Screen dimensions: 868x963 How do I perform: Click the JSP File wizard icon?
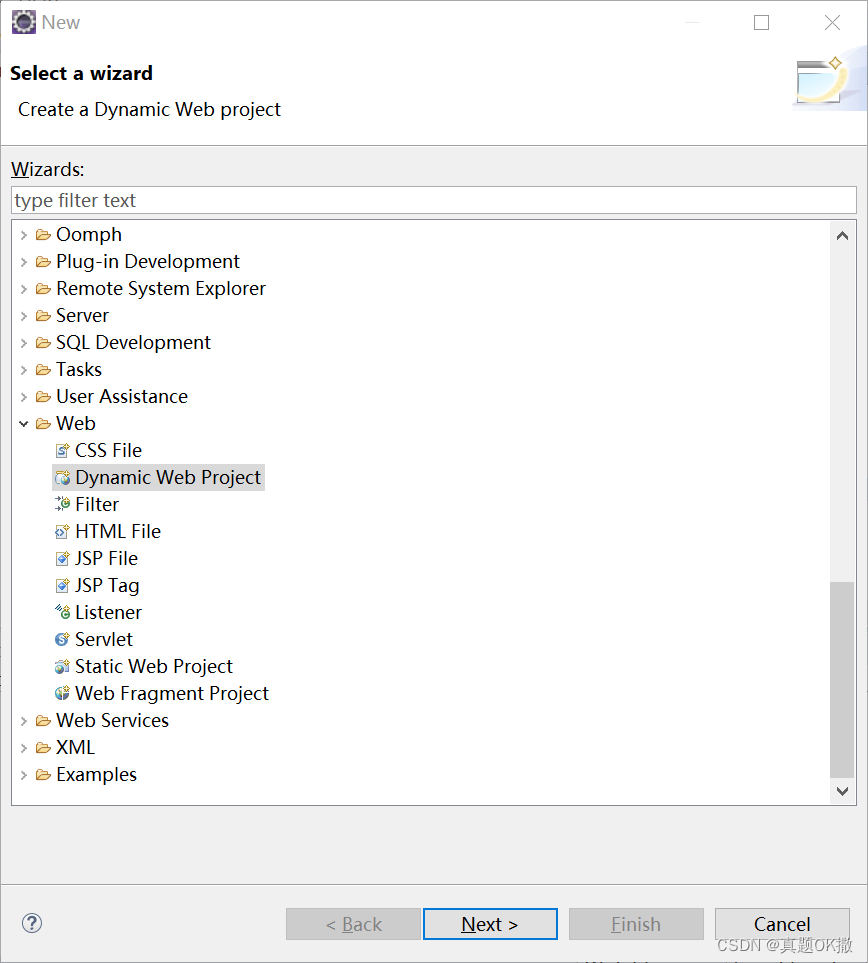pos(62,559)
